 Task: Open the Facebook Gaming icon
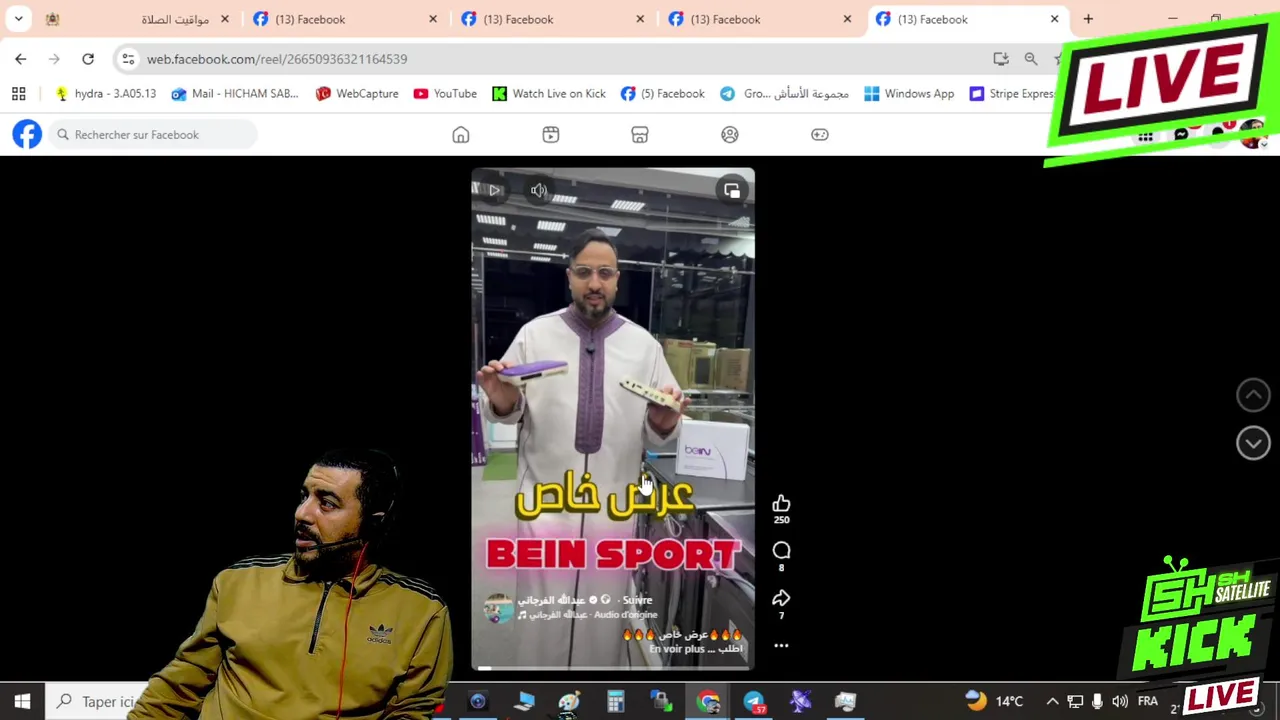(x=820, y=135)
